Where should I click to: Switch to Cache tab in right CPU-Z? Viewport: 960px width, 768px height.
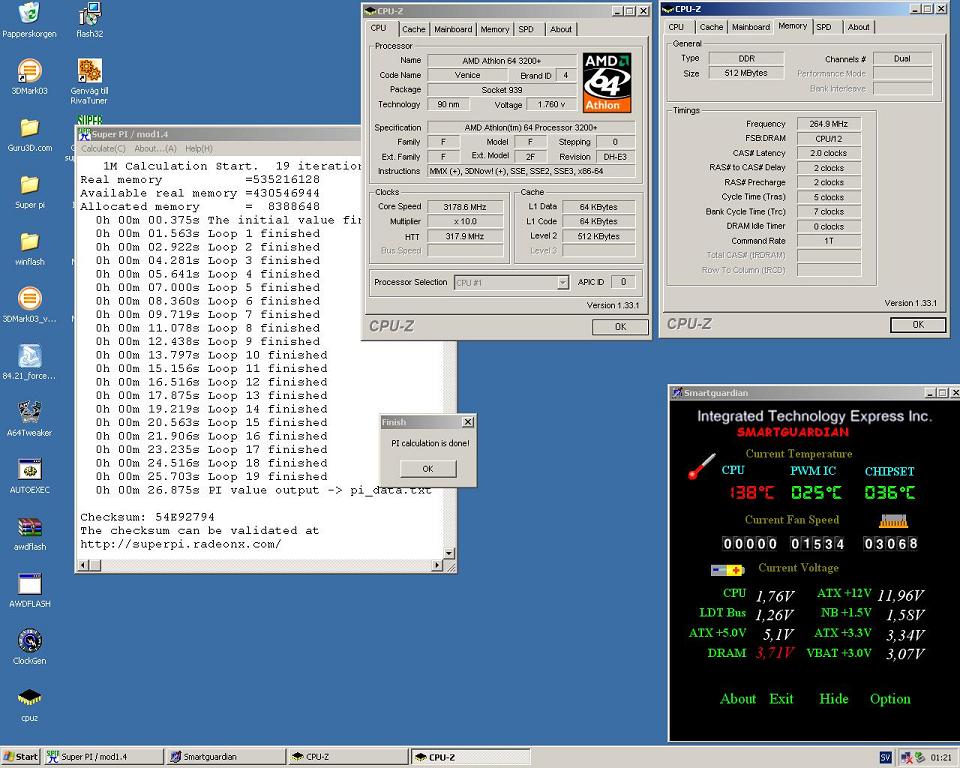[x=711, y=27]
